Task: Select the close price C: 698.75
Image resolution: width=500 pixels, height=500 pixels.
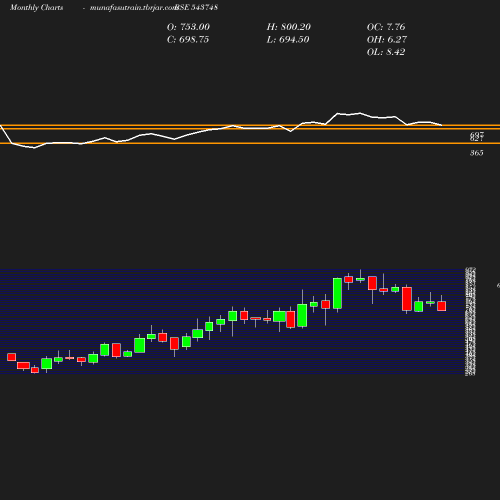Action: pos(188,39)
